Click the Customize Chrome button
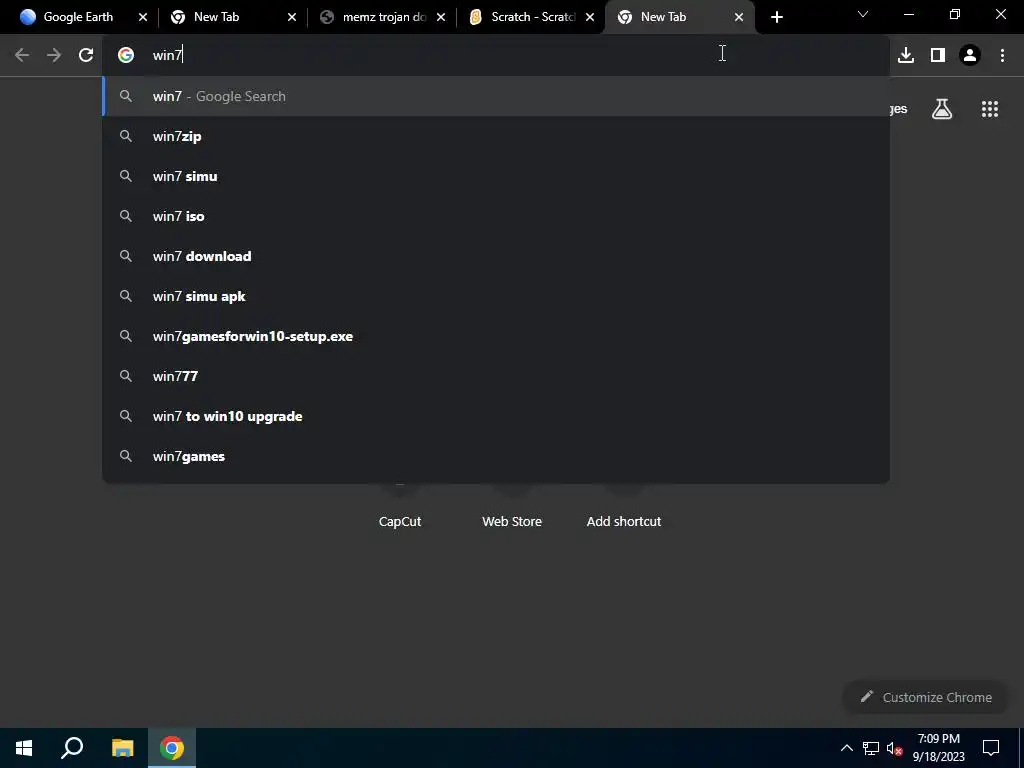1024x768 pixels. (x=926, y=697)
